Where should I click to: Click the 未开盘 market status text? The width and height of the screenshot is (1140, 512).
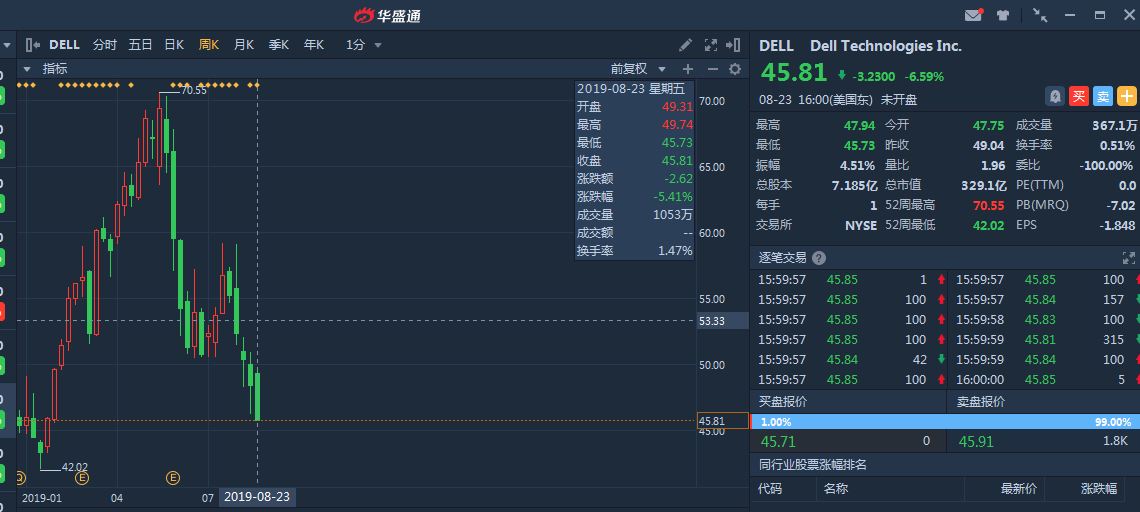(x=899, y=99)
